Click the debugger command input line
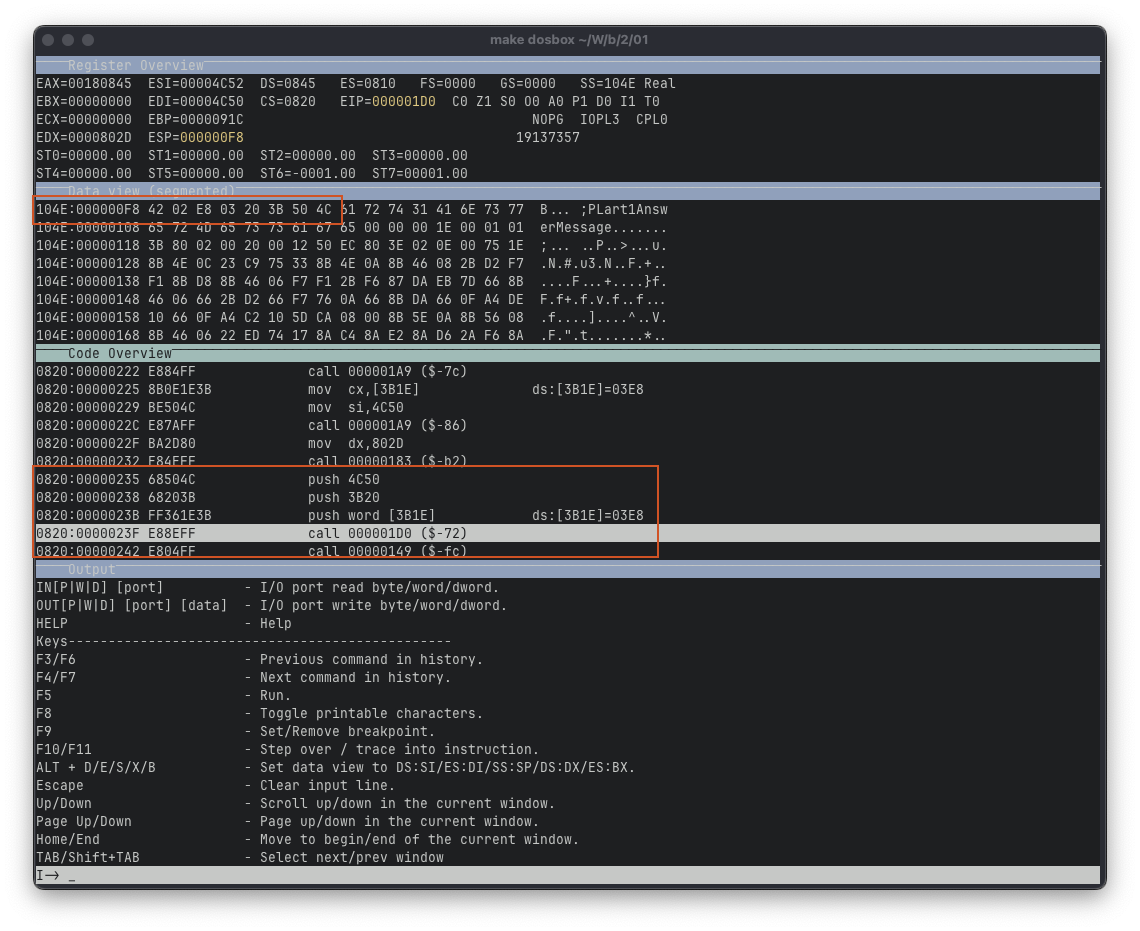 coord(567,875)
